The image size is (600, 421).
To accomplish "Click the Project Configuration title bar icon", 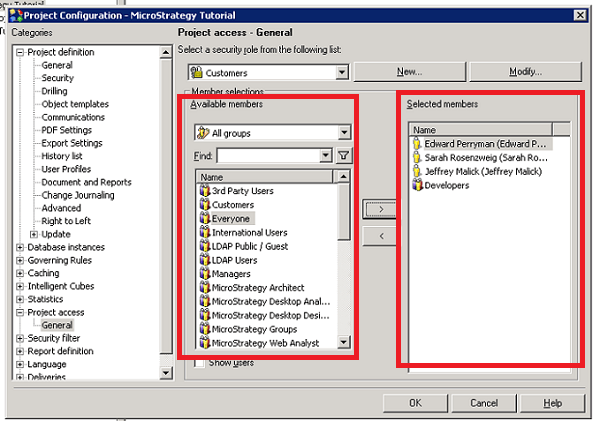I will point(16,15).
